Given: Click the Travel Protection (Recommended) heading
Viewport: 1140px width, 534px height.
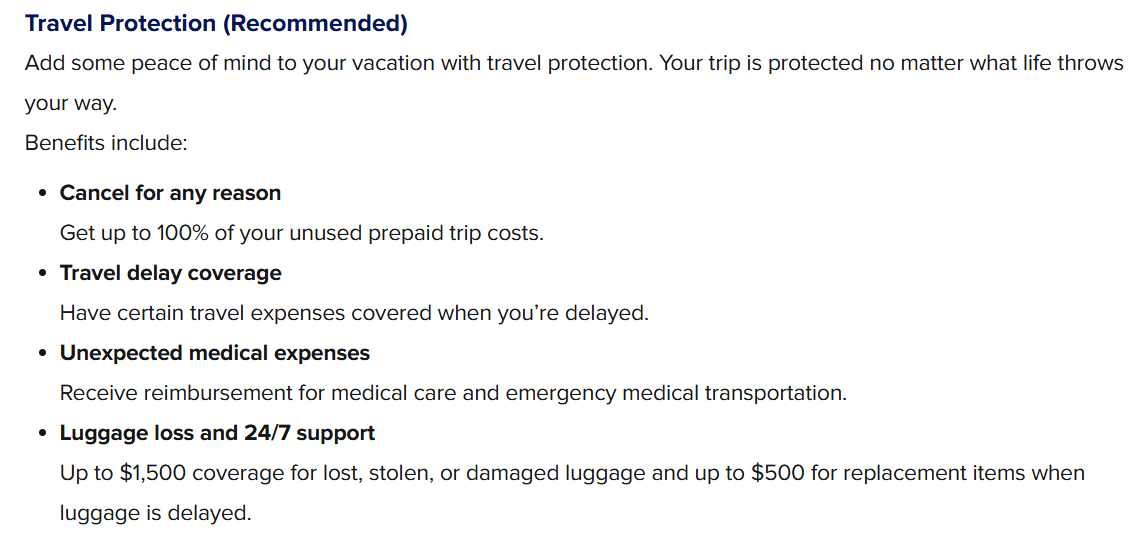Looking at the screenshot, I should click(216, 22).
